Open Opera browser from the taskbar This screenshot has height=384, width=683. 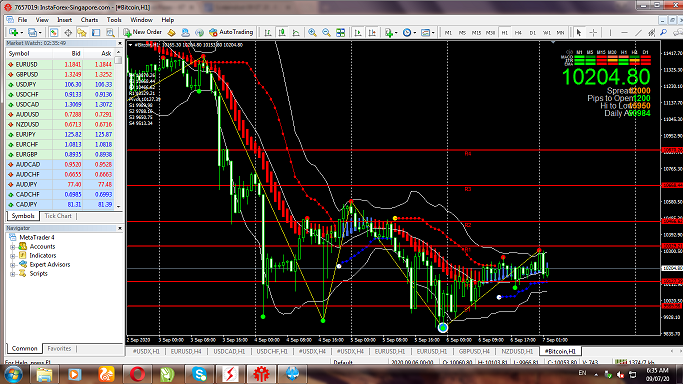click(x=137, y=374)
